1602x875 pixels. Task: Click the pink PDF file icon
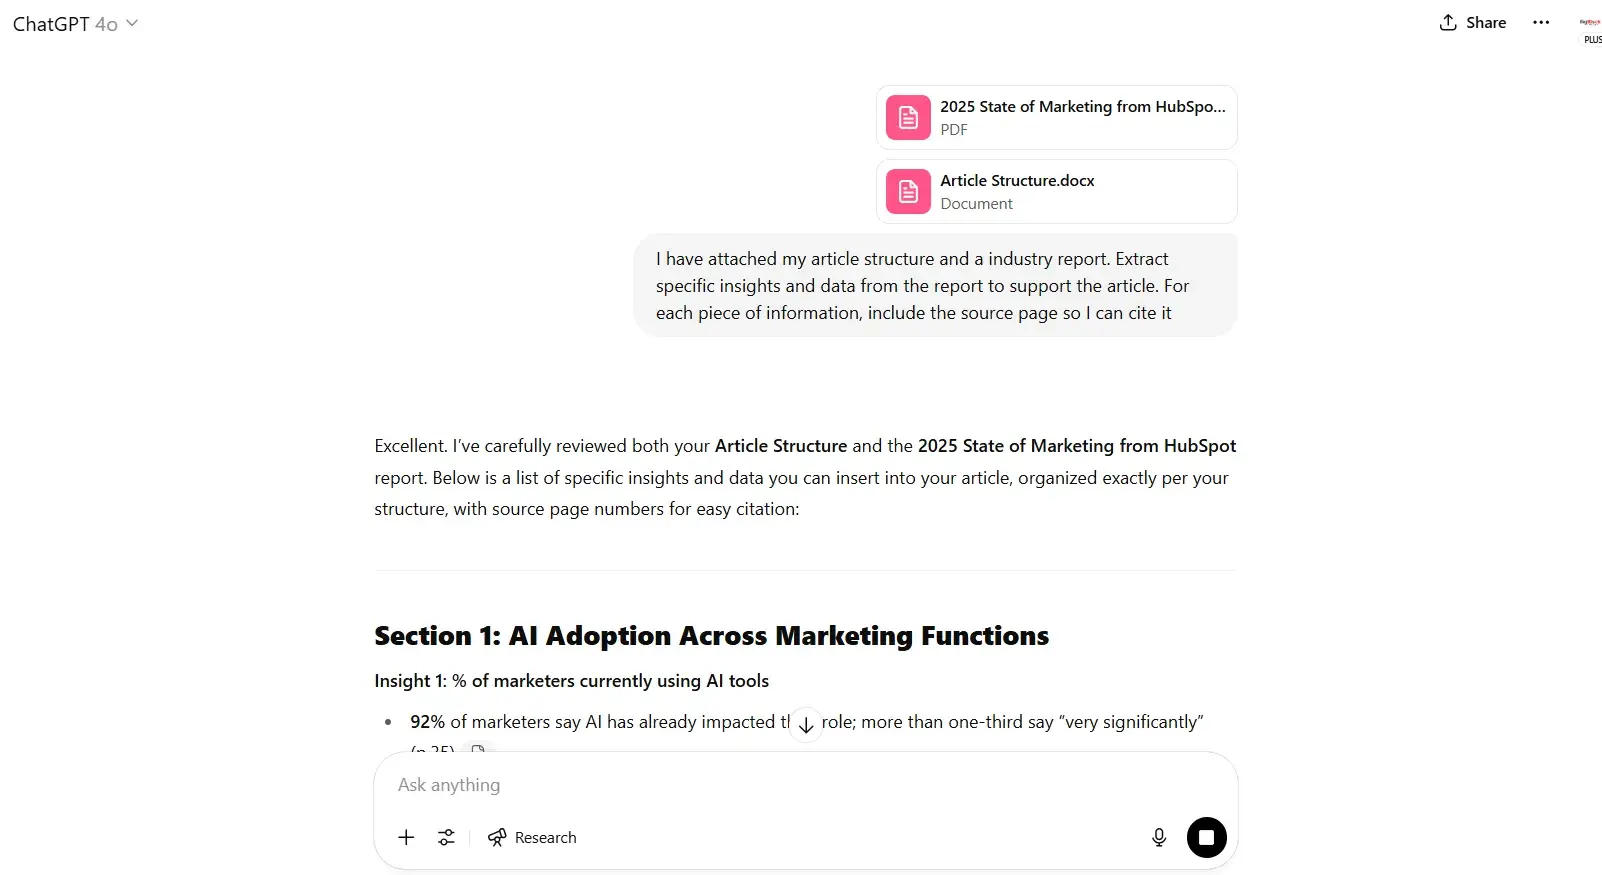[907, 117]
